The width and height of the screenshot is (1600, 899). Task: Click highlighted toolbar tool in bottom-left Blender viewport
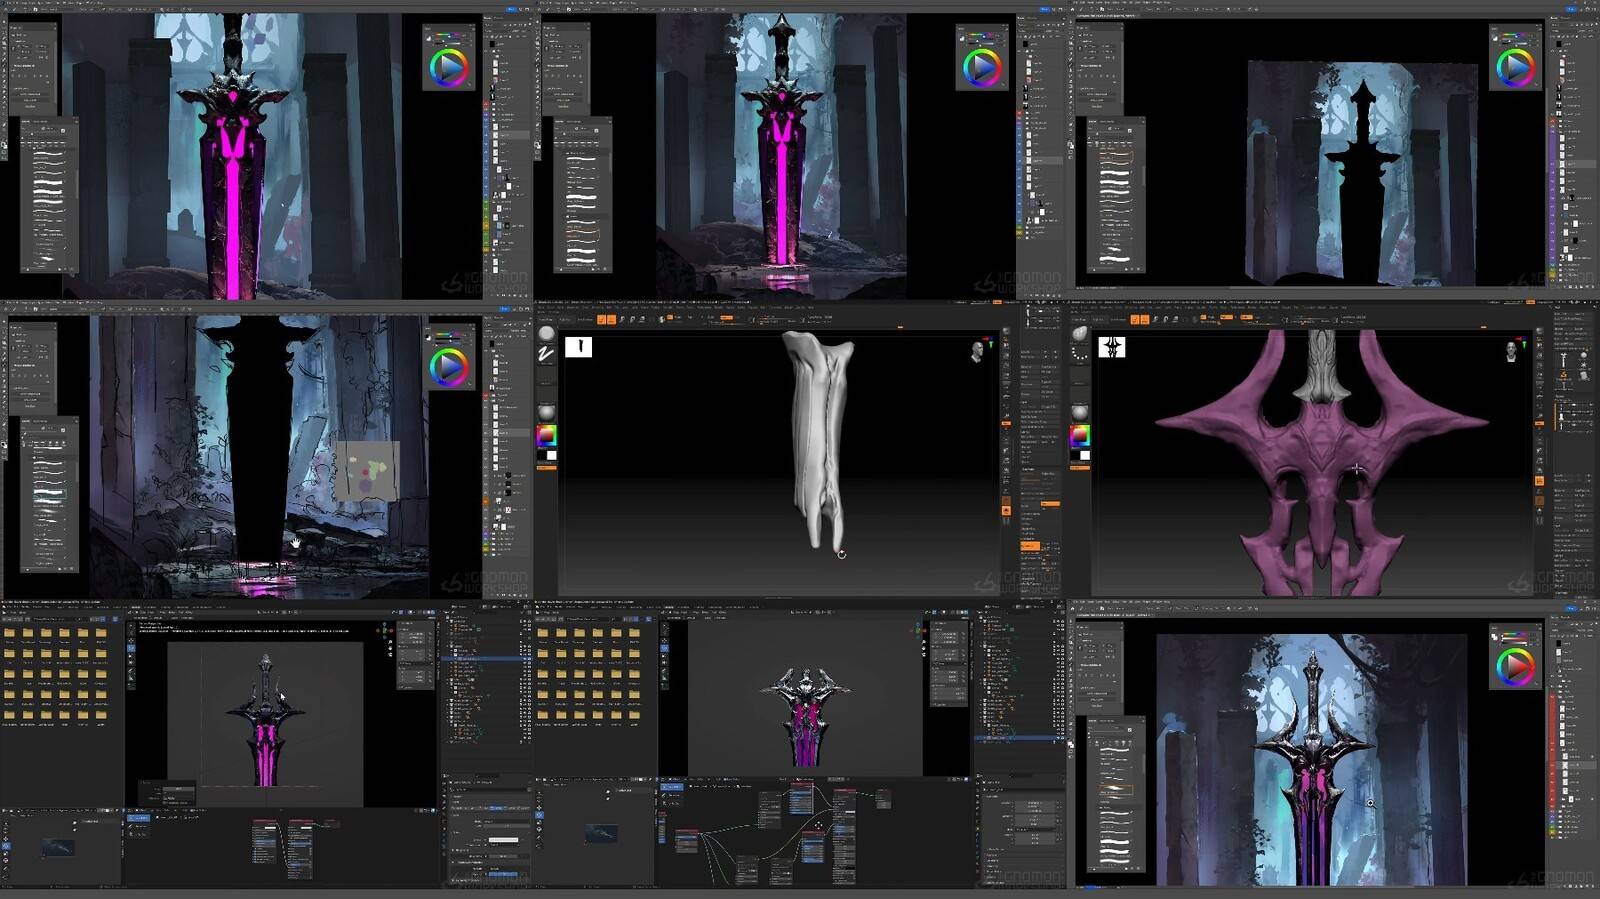coord(131,648)
